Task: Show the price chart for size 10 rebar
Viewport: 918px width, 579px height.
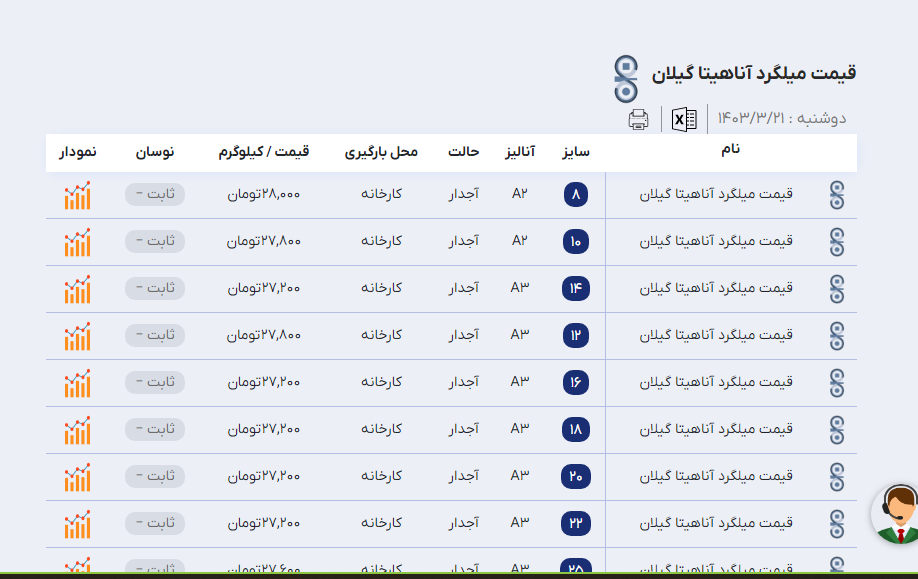Action: coord(77,242)
